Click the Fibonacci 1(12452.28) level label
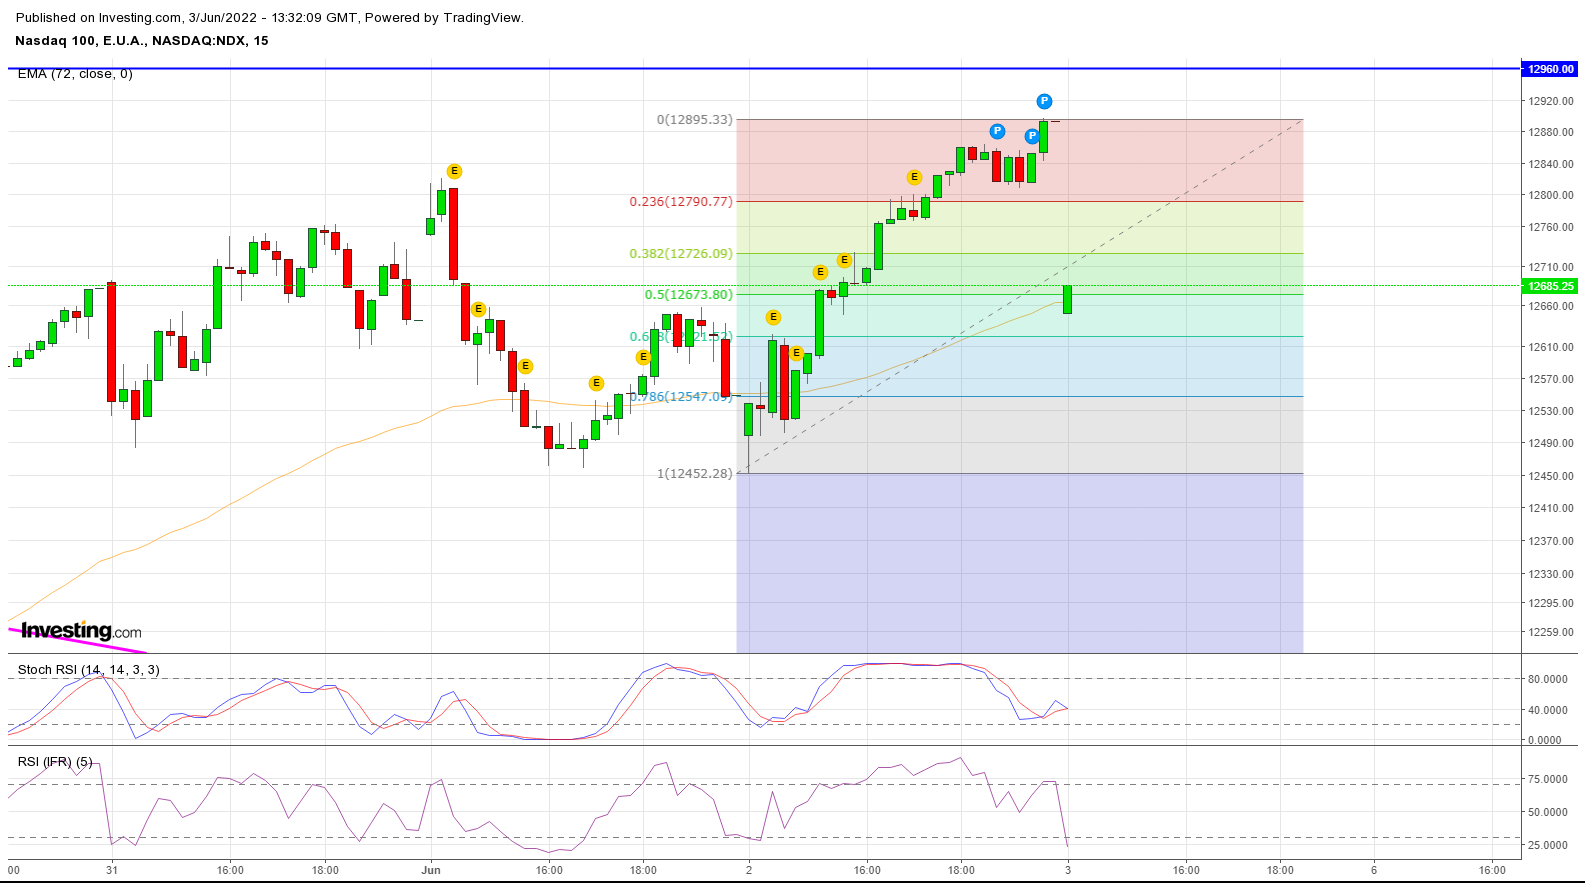Screen dimensions: 1585x883 click(x=695, y=474)
